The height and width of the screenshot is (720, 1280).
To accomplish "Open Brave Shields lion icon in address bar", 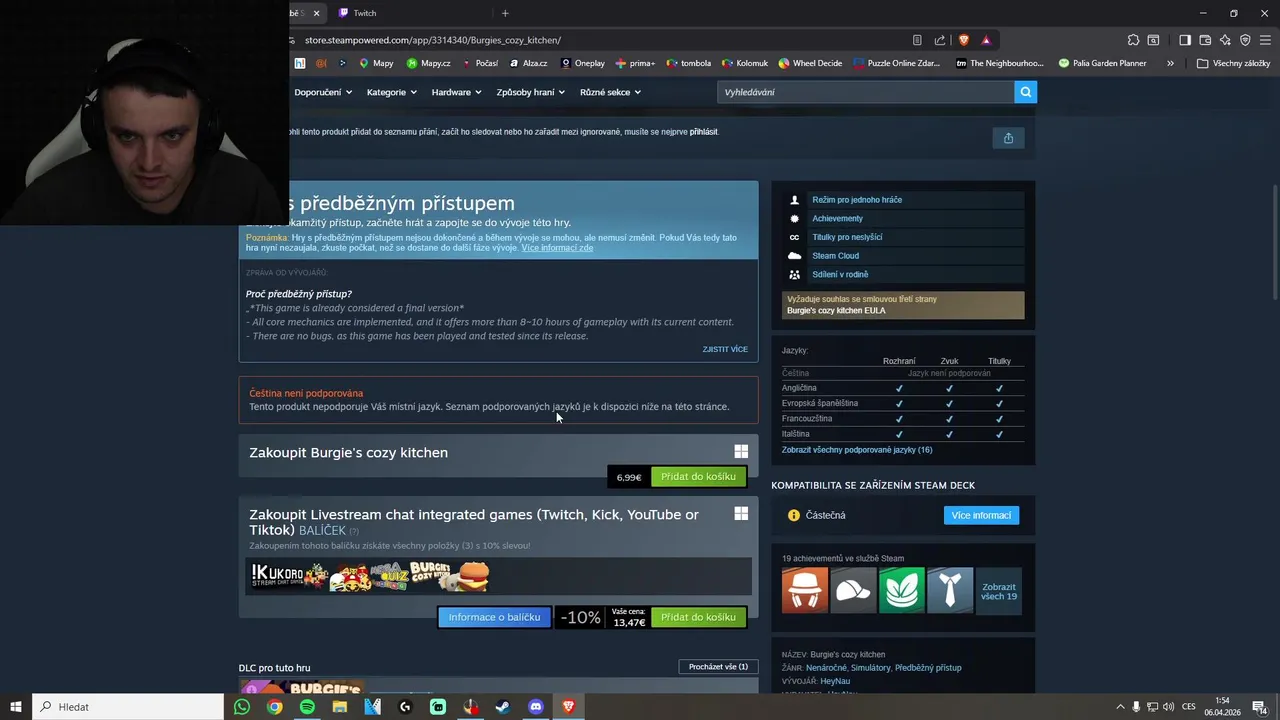I will 964,40.
